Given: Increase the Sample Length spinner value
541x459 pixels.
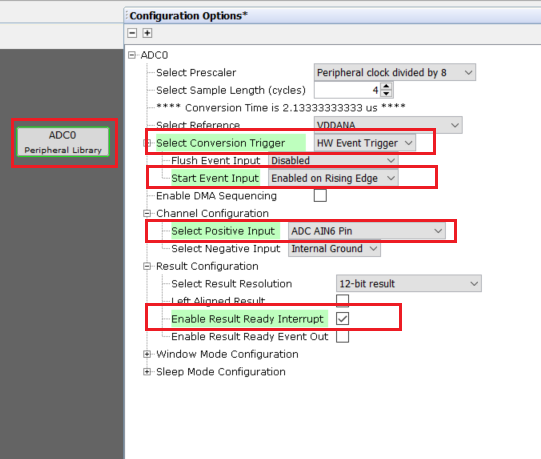Looking at the screenshot, I should [x=386, y=87].
